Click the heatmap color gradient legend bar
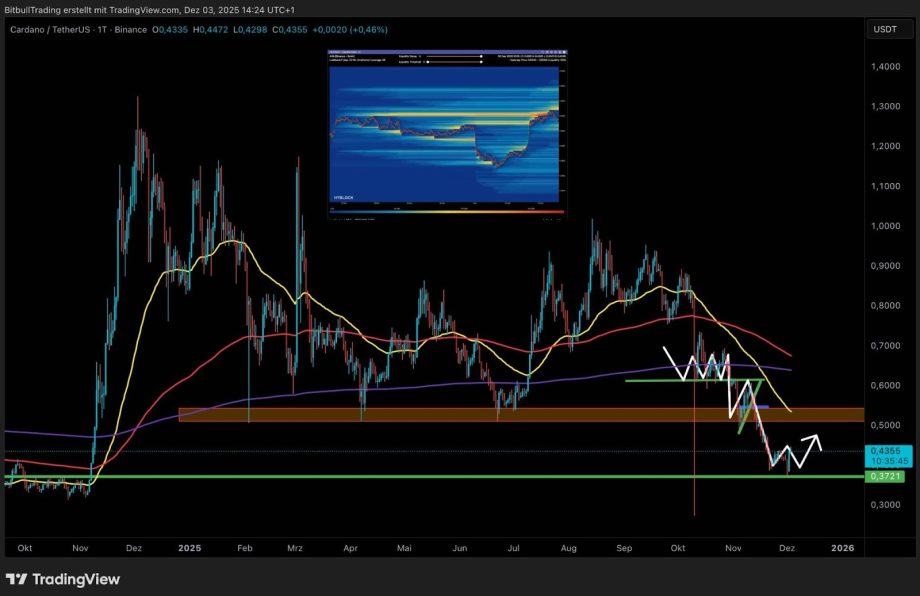The image size is (920, 596). (447, 212)
